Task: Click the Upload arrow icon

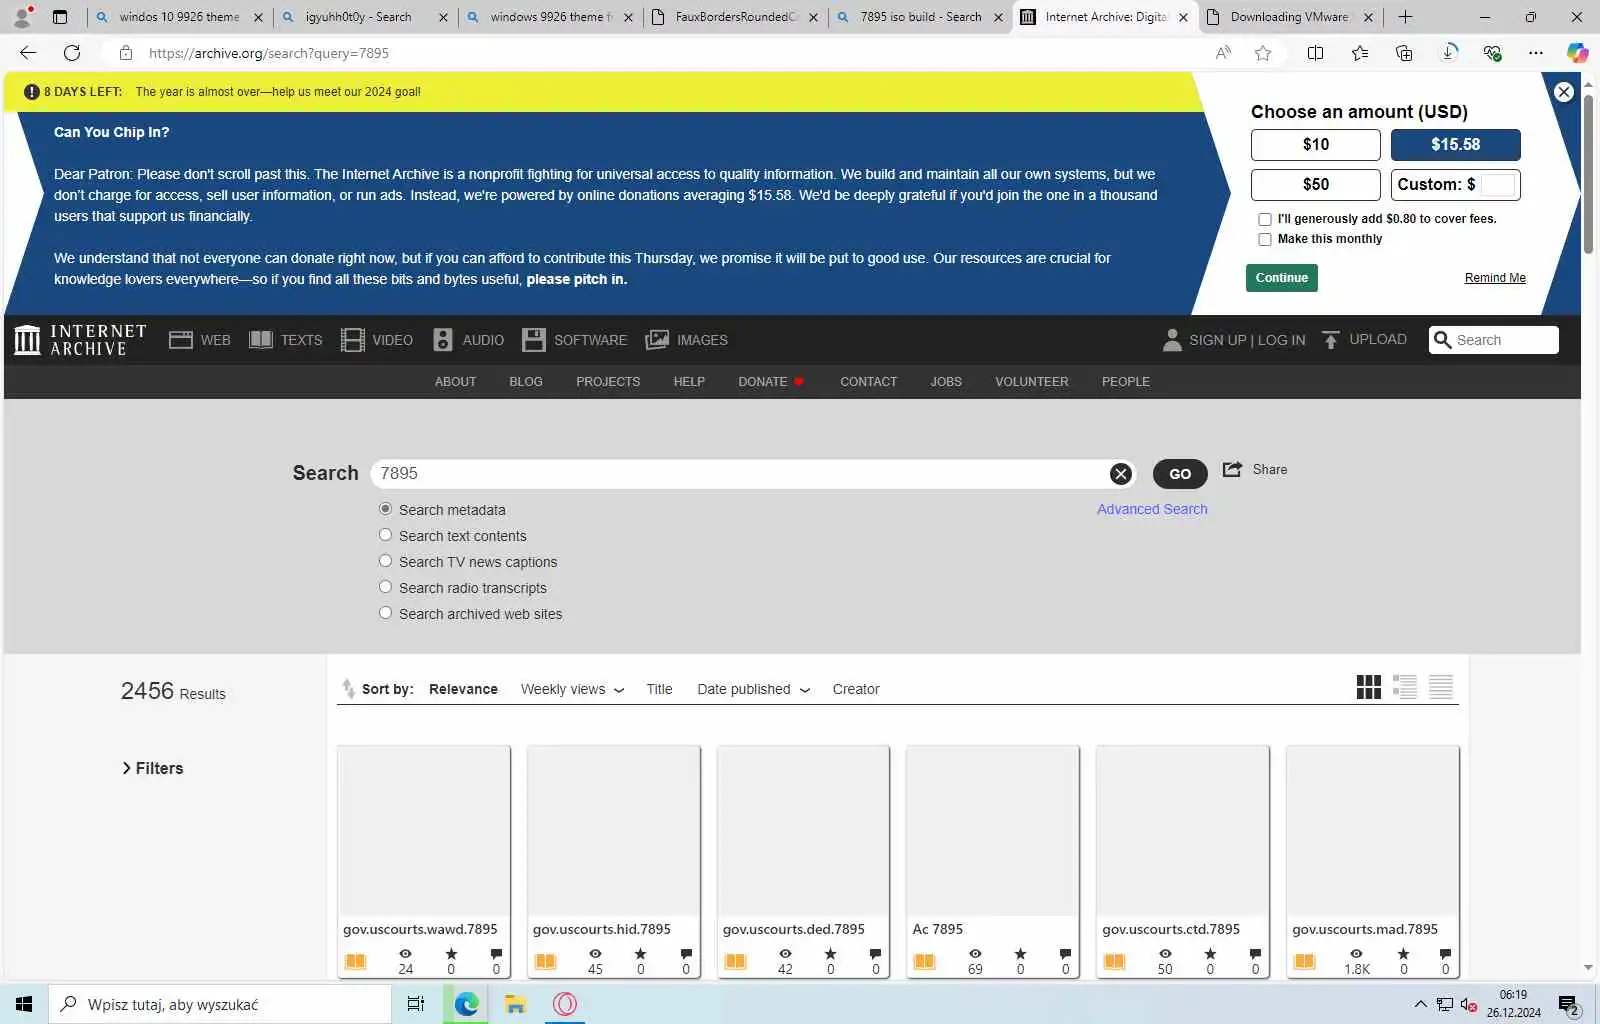Action: 1331,340
